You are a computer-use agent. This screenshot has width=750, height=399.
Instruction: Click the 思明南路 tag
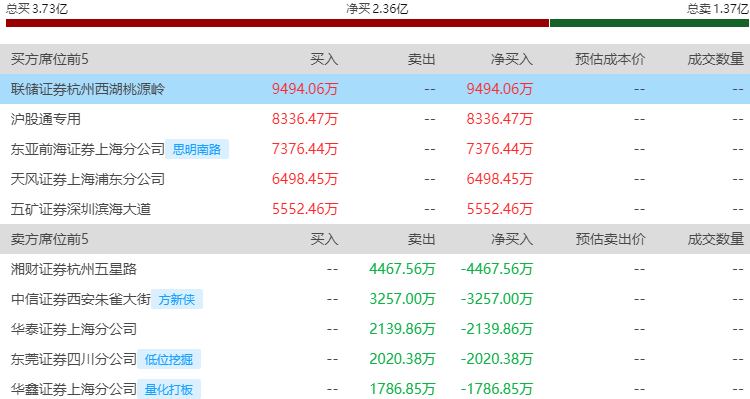[x=197, y=149]
